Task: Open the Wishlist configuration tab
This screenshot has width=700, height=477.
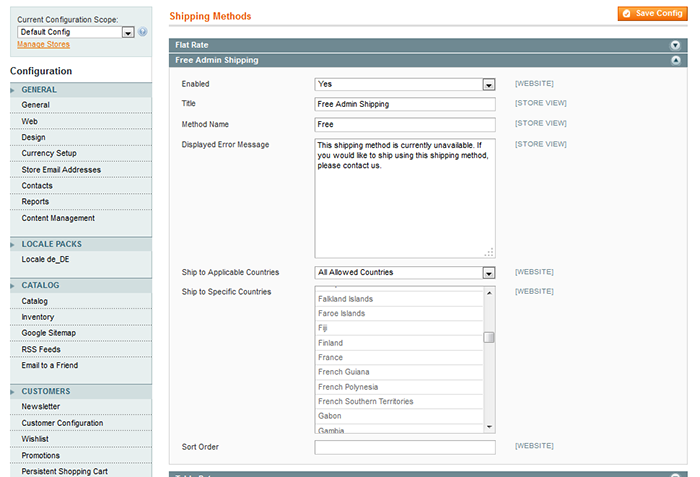Action: point(81,439)
